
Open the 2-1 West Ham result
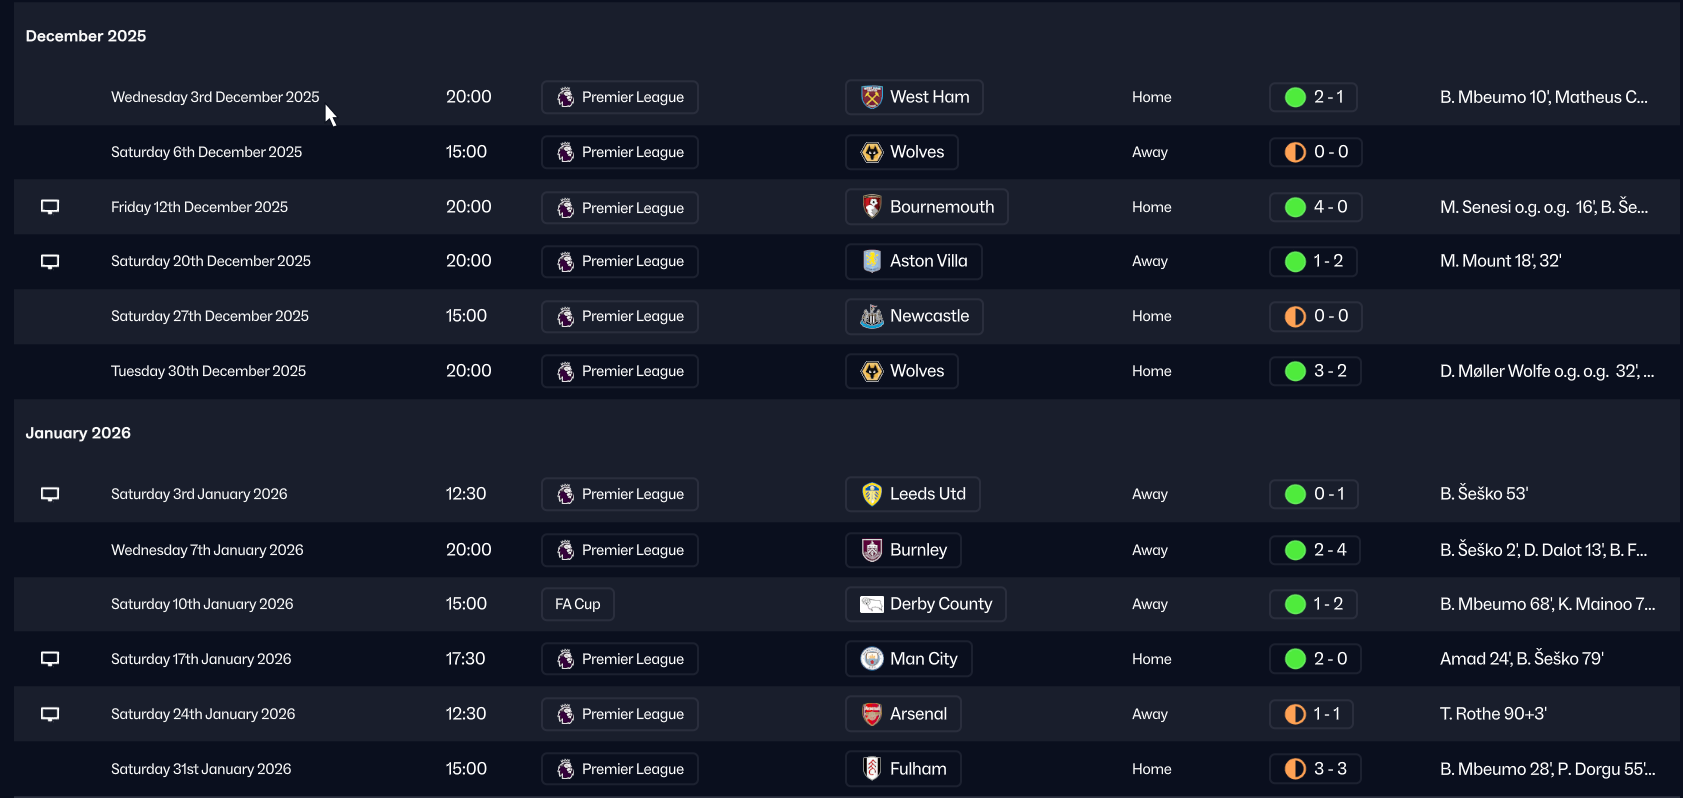point(1315,97)
